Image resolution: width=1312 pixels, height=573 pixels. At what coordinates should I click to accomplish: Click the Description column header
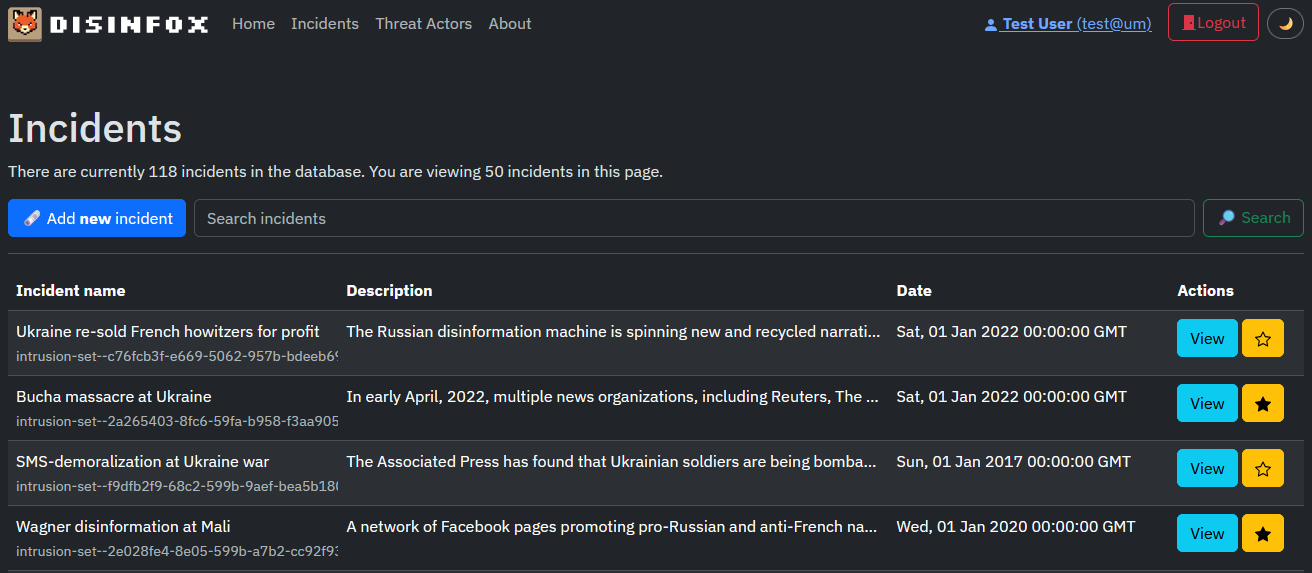click(x=389, y=291)
